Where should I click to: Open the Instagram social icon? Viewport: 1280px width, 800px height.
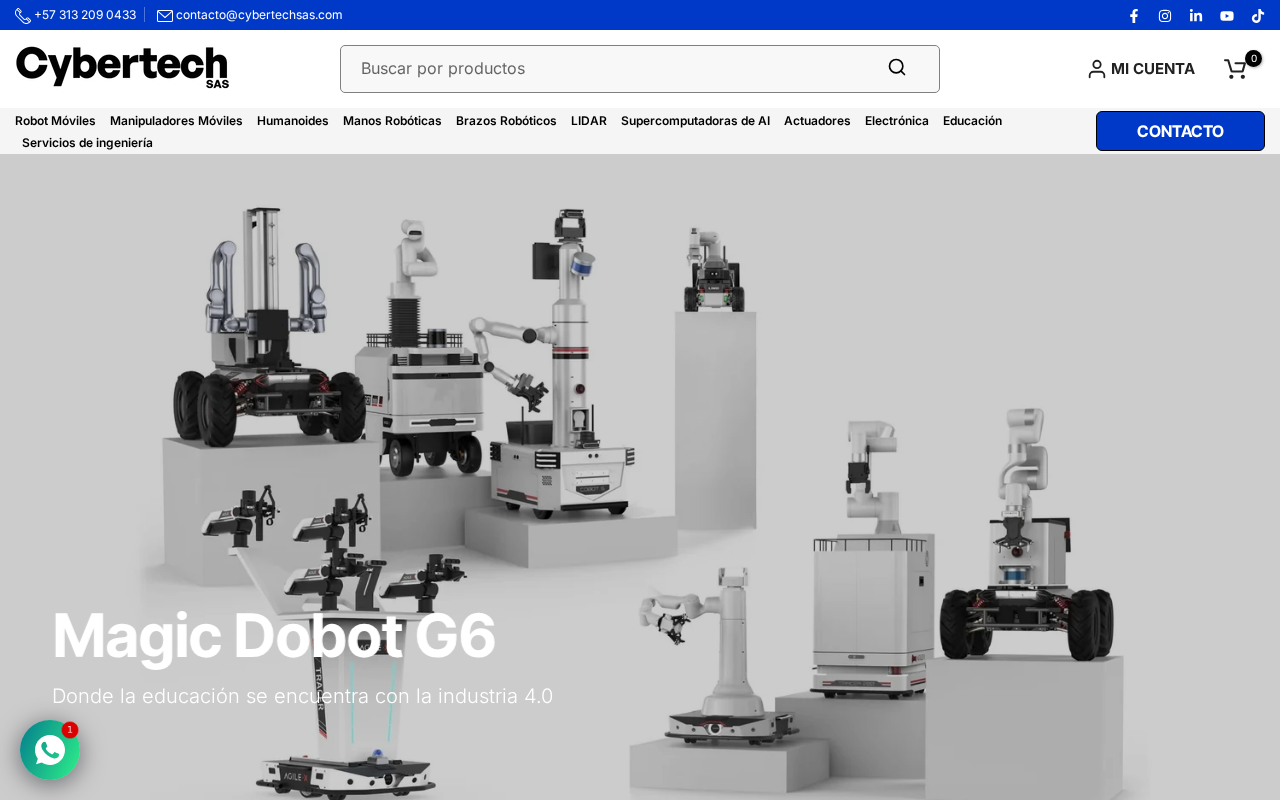[x=1165, y=15]
